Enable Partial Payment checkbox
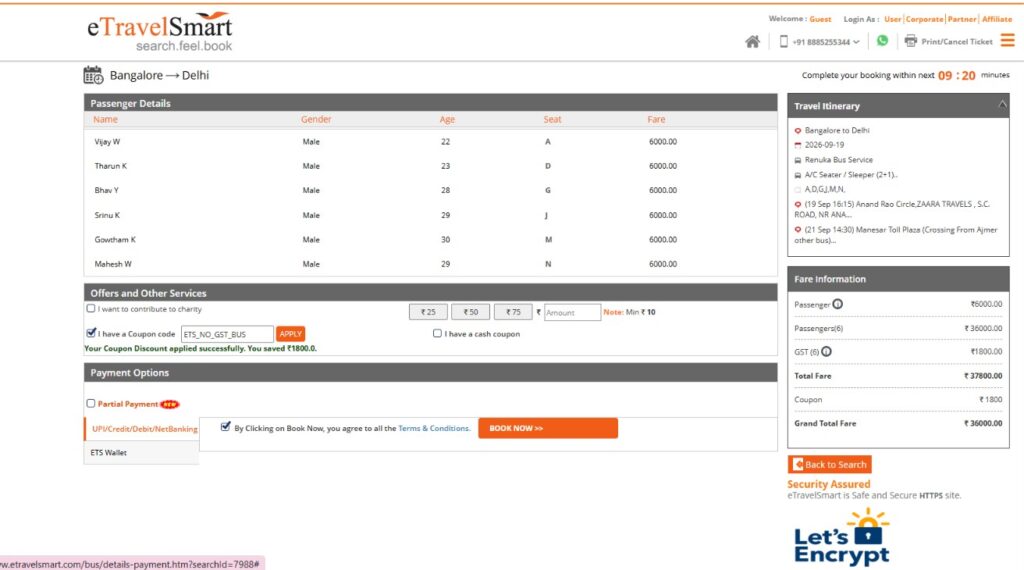Screen dimensions: 1024x570 (x=91, y=404)
